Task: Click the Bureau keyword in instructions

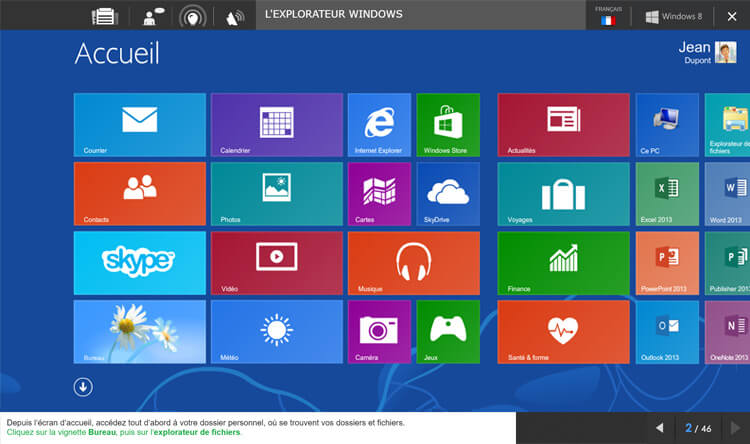Action: pyautogui.click(x=102, y=432)
